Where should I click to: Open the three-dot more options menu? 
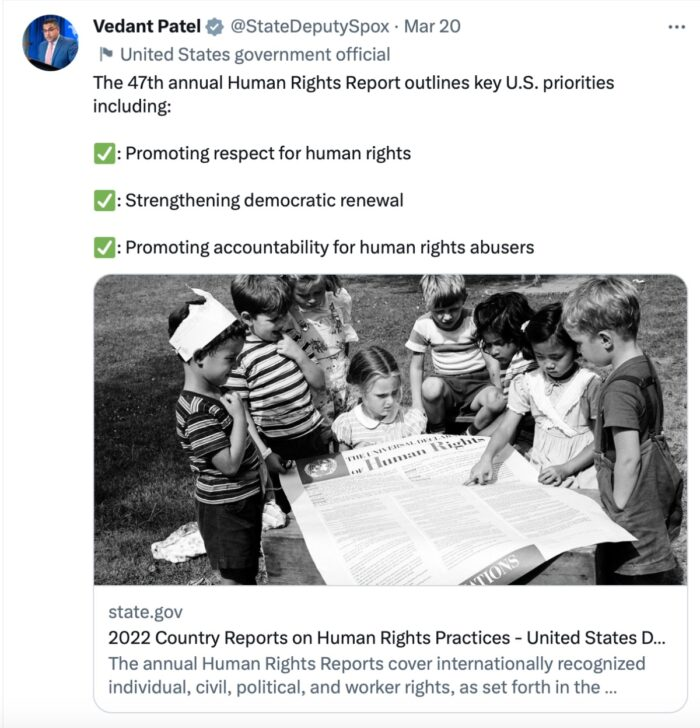pos(676,27)
